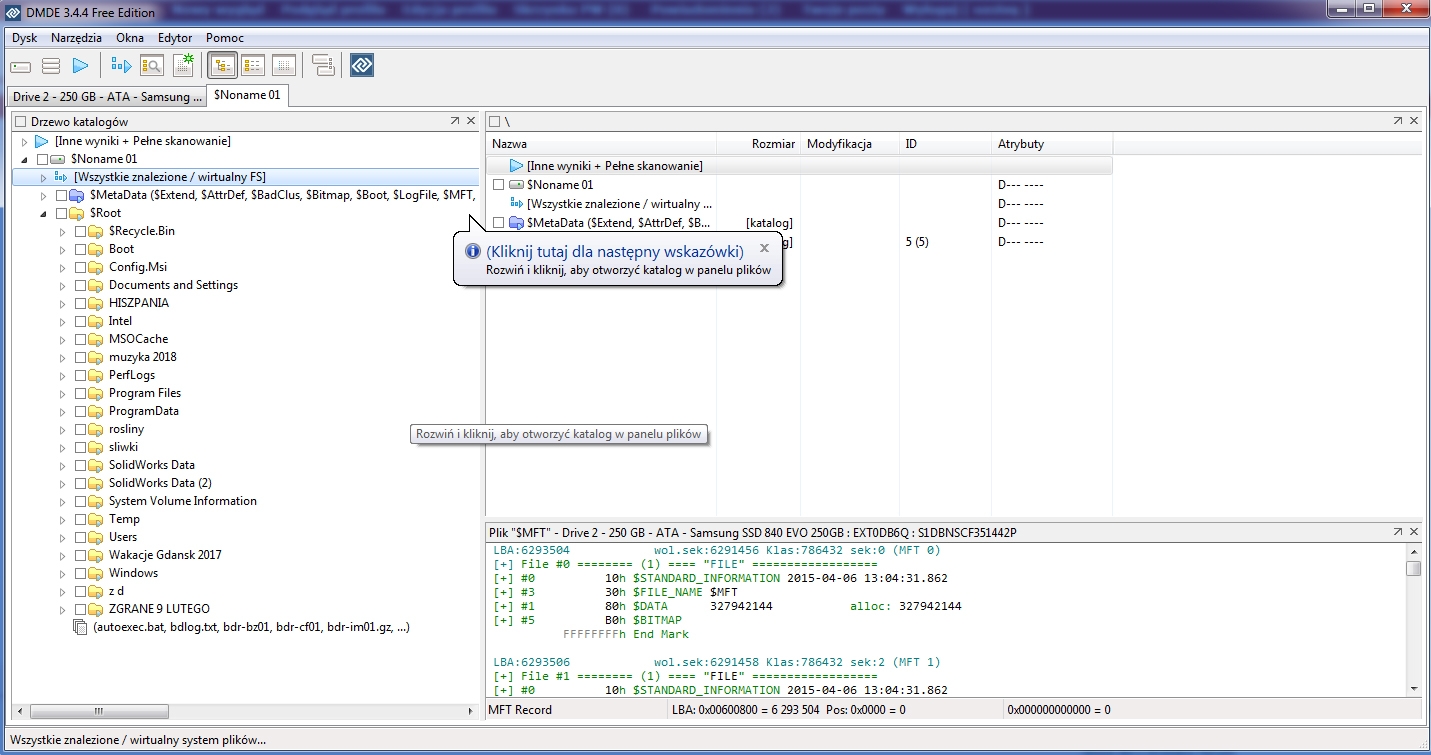Click the 'Kliknij tutaj dla następny wskazówki' link

click(615, 251)
